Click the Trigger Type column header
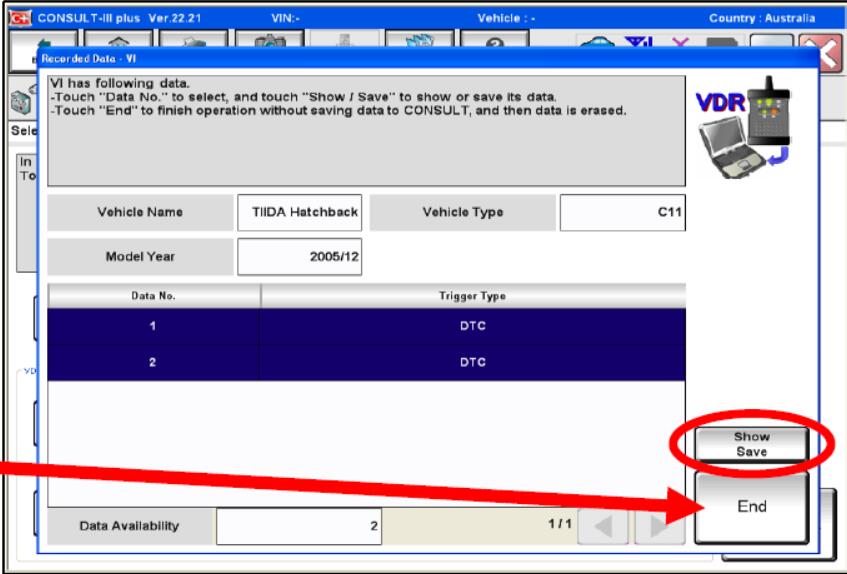This screenshot has height=574, width=847. [x=473, y=296]
